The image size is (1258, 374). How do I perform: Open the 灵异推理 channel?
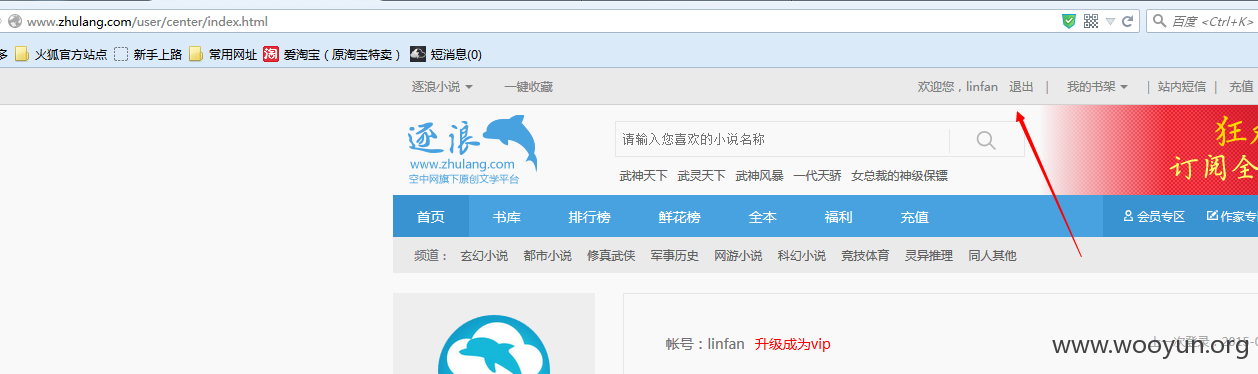[x=929, y=256]
